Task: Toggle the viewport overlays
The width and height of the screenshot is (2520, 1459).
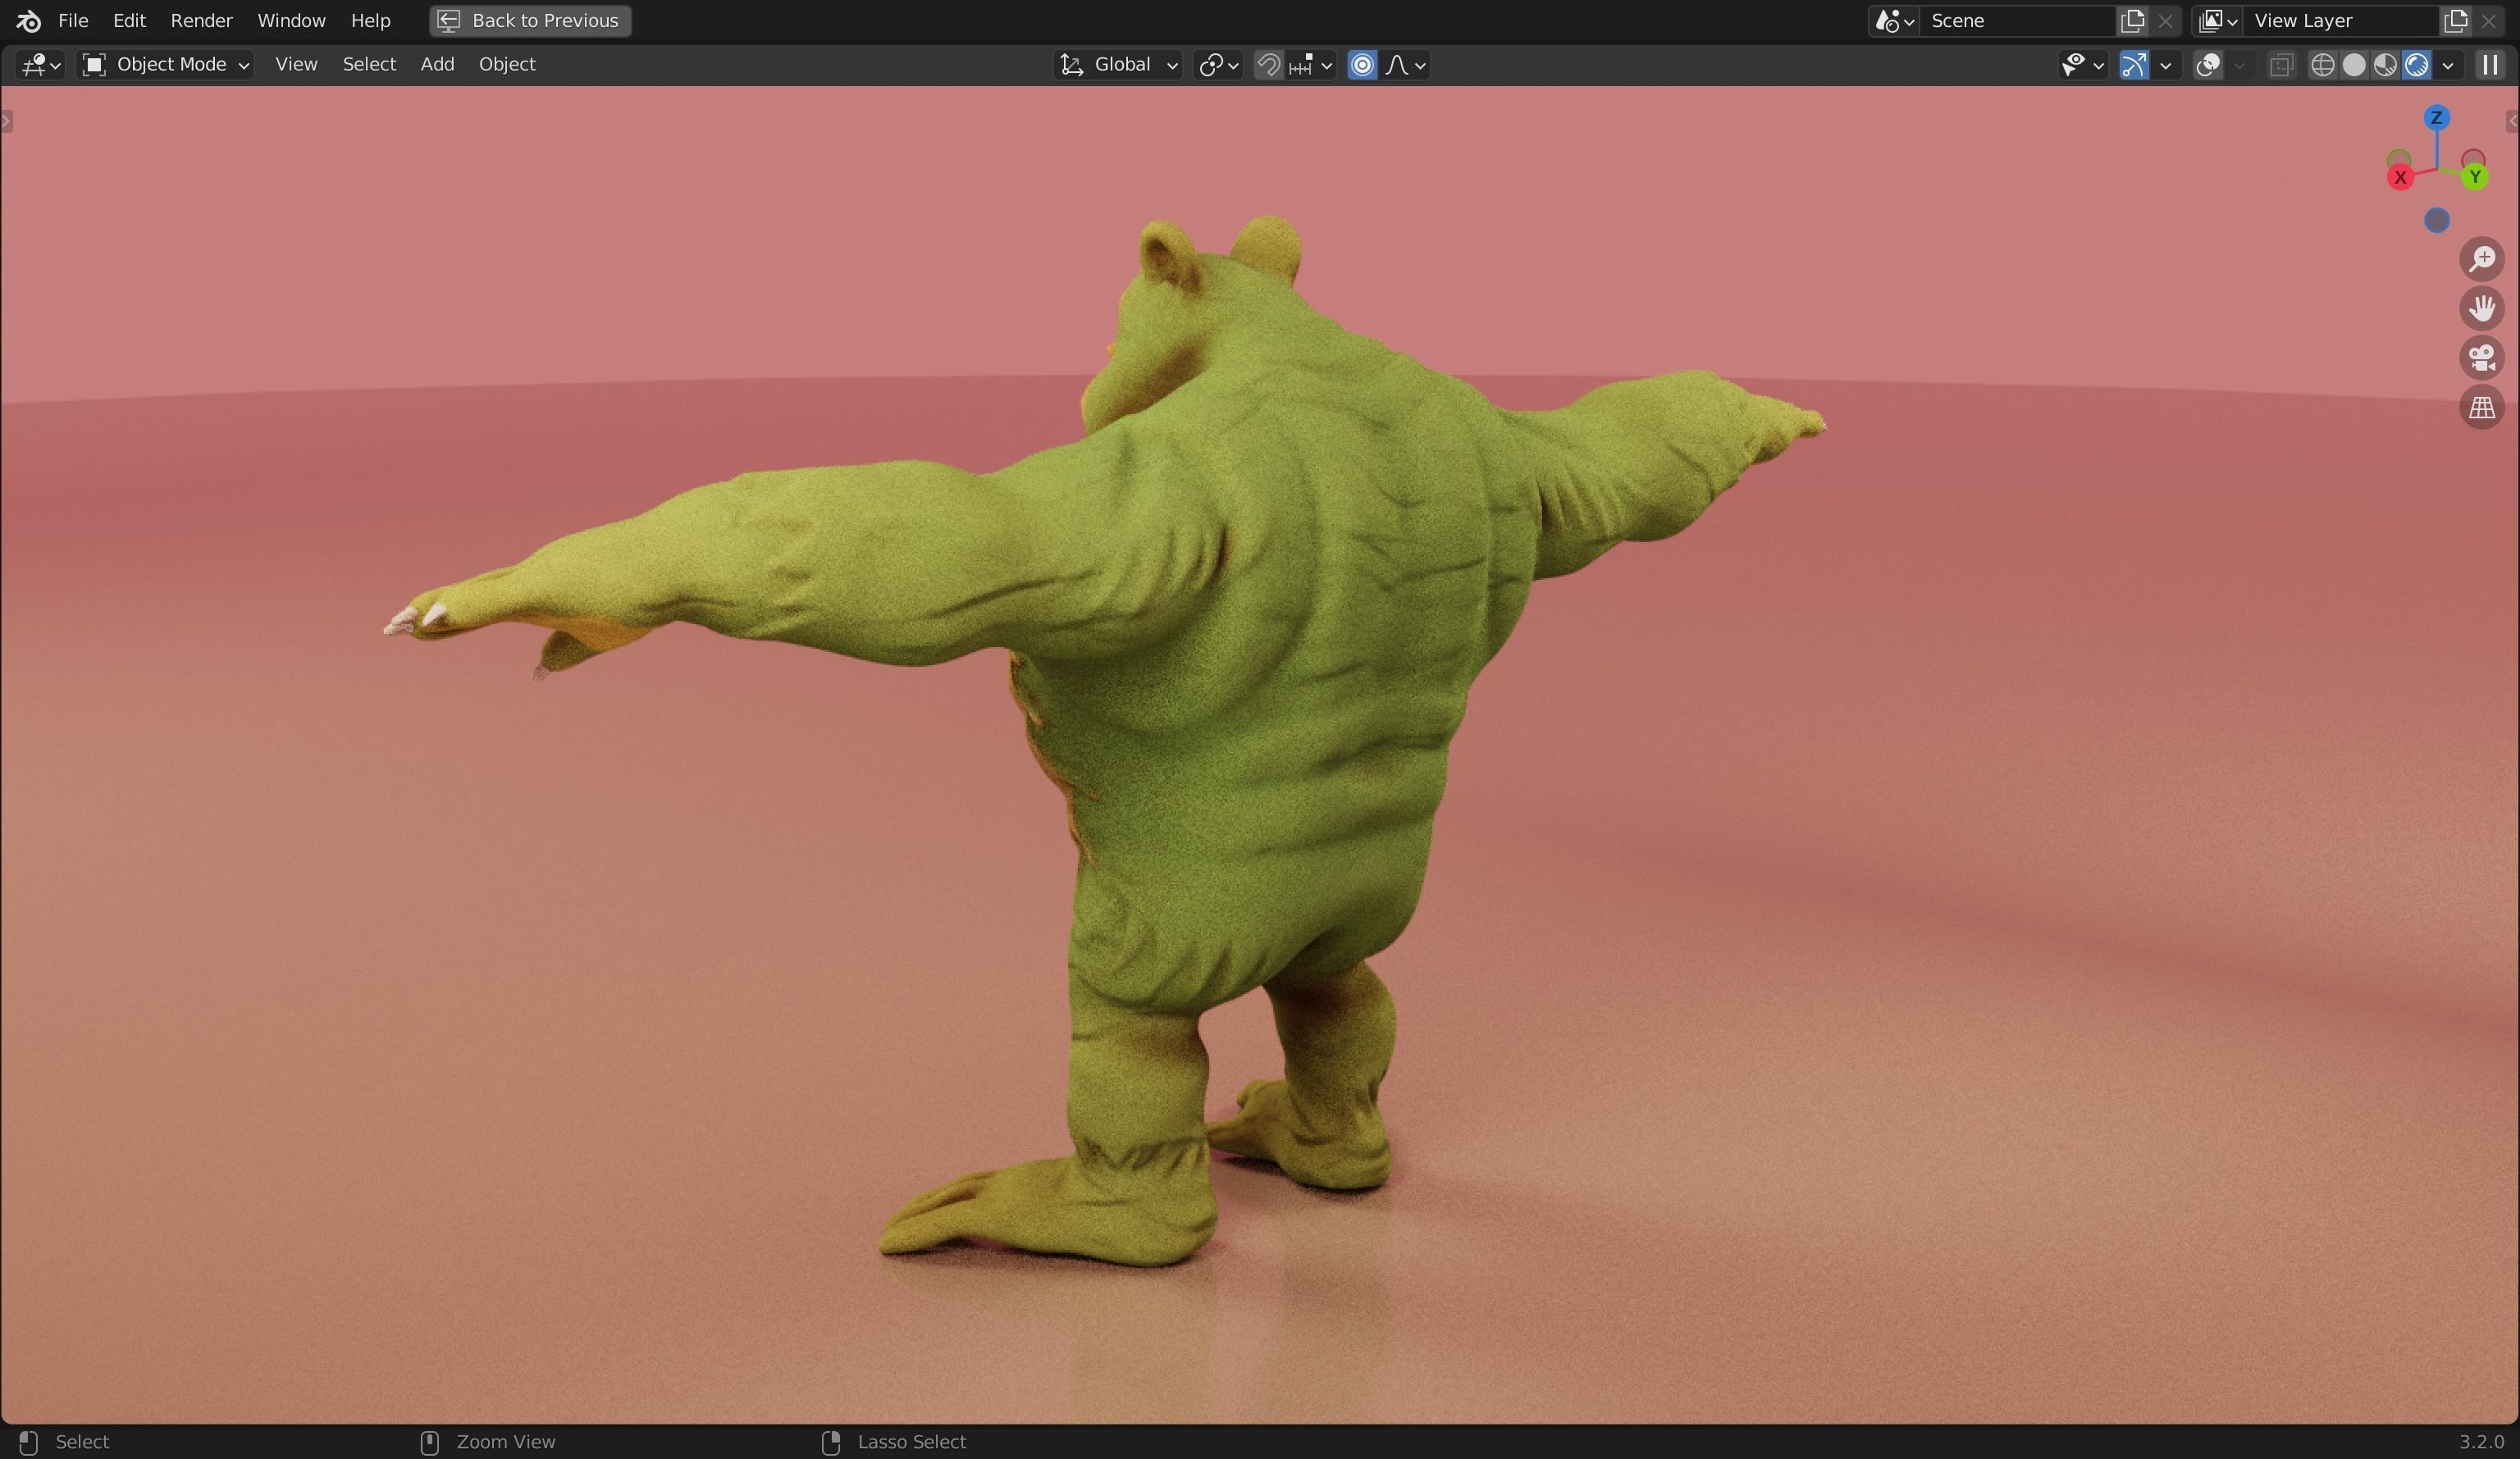Action: click(2208, 65)
